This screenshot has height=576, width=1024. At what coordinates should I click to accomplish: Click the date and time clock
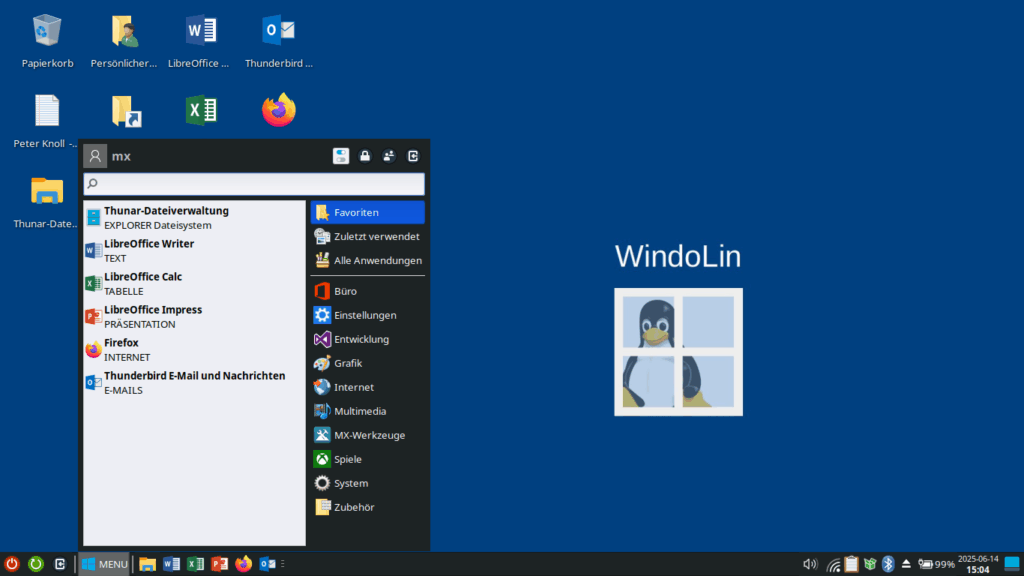pyautogui.click(x=978, y=564)
